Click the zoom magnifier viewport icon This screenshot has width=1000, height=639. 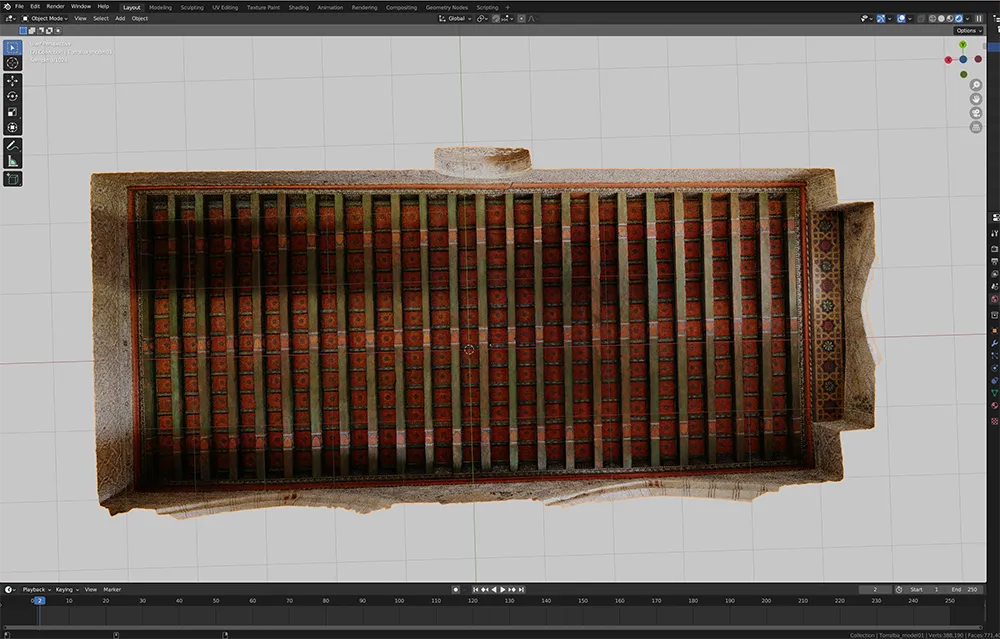[976, 85]
